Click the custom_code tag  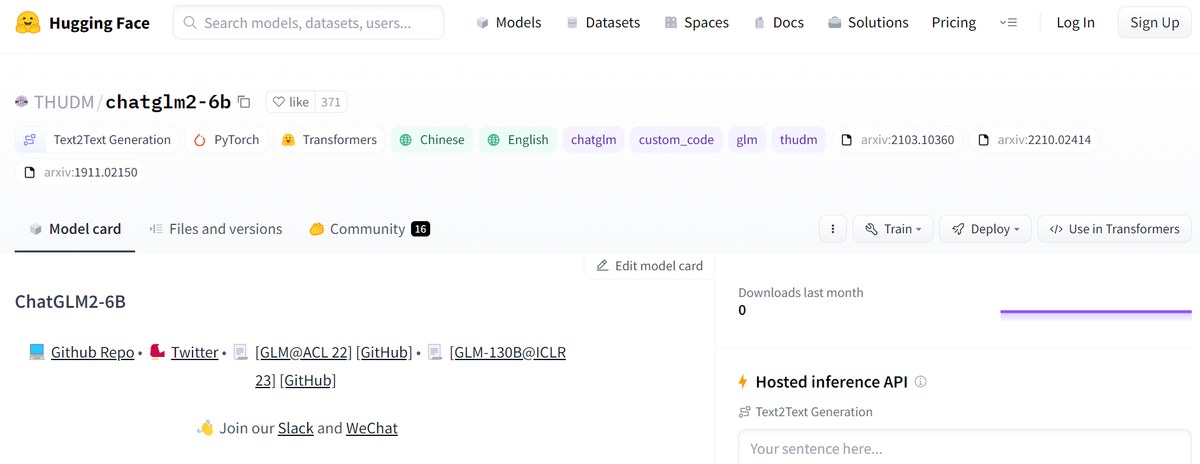pyautogui.click(x=676, y=140)
